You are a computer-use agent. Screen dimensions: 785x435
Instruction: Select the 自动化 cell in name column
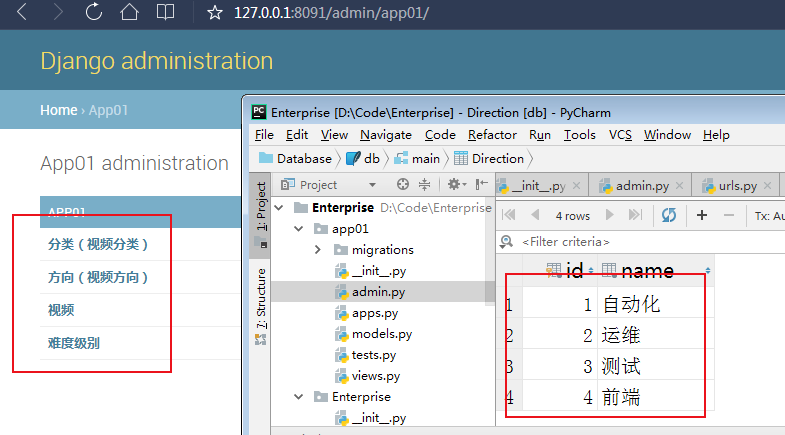click(x=655, y=304)
